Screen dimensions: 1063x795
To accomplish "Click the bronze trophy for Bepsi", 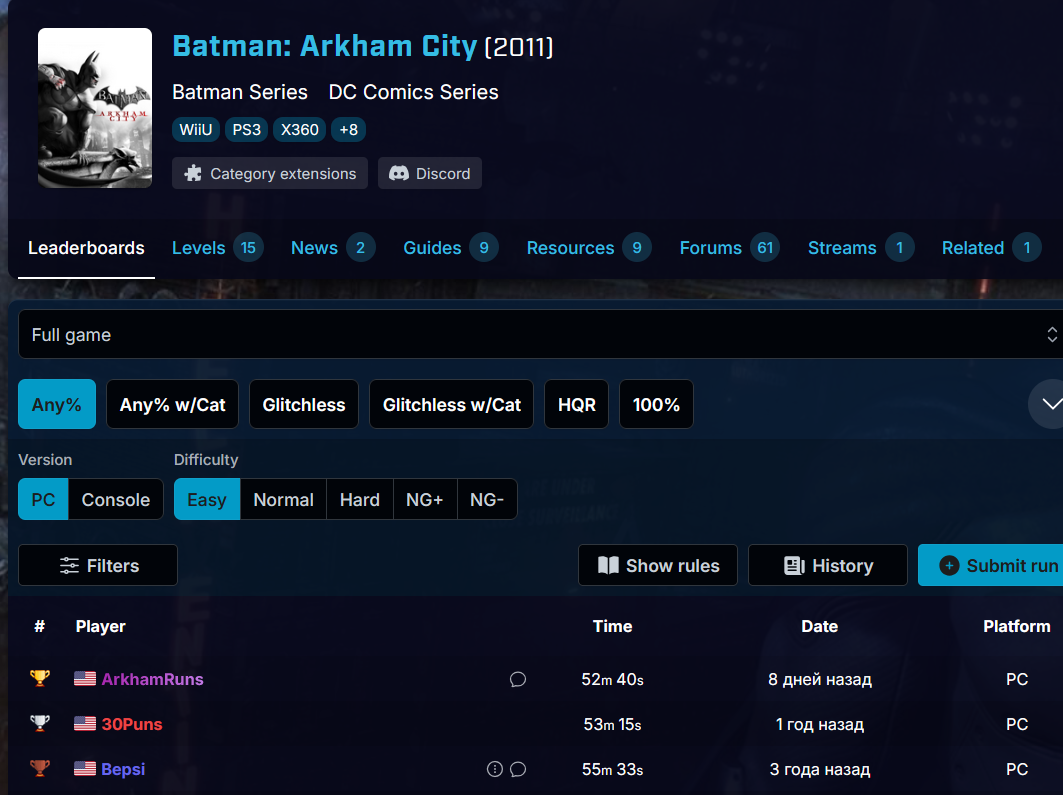I will pyautogui.click(x=40, y=769).
